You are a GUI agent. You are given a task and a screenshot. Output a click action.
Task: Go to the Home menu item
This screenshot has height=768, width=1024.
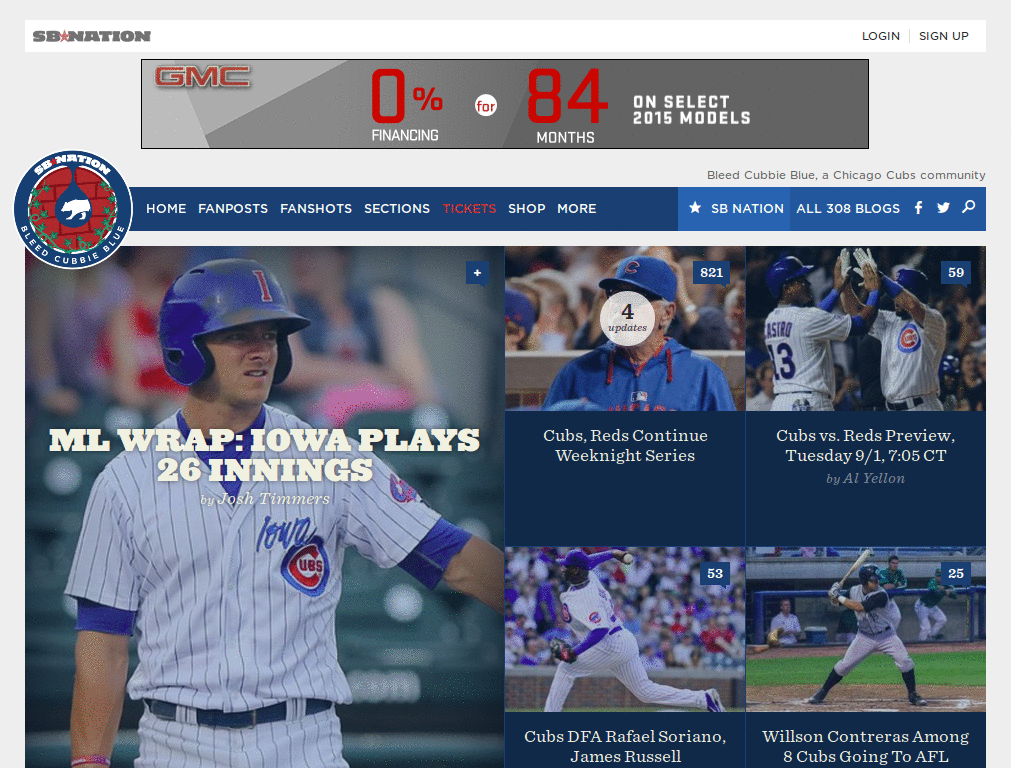tap(166, 208)
